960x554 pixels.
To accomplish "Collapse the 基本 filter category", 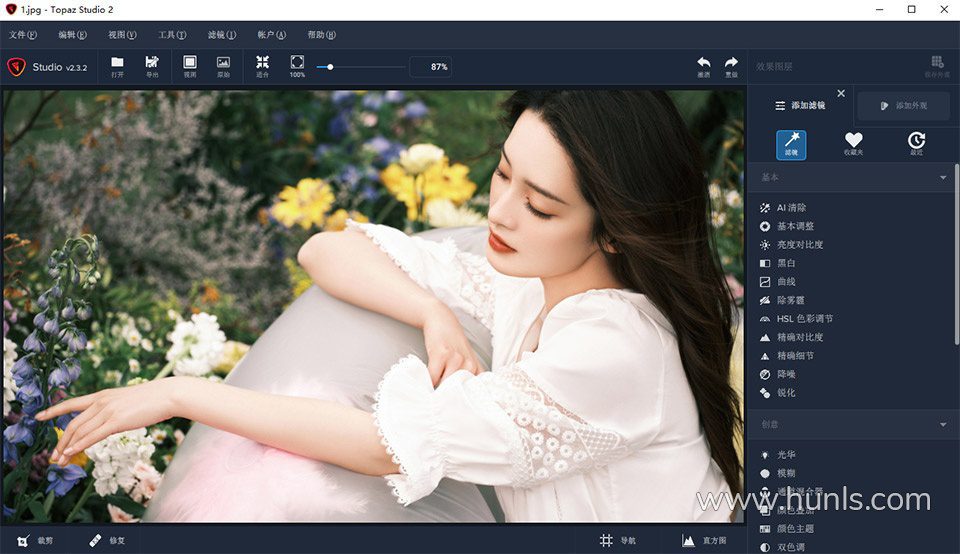I will (x=942, y=178).
